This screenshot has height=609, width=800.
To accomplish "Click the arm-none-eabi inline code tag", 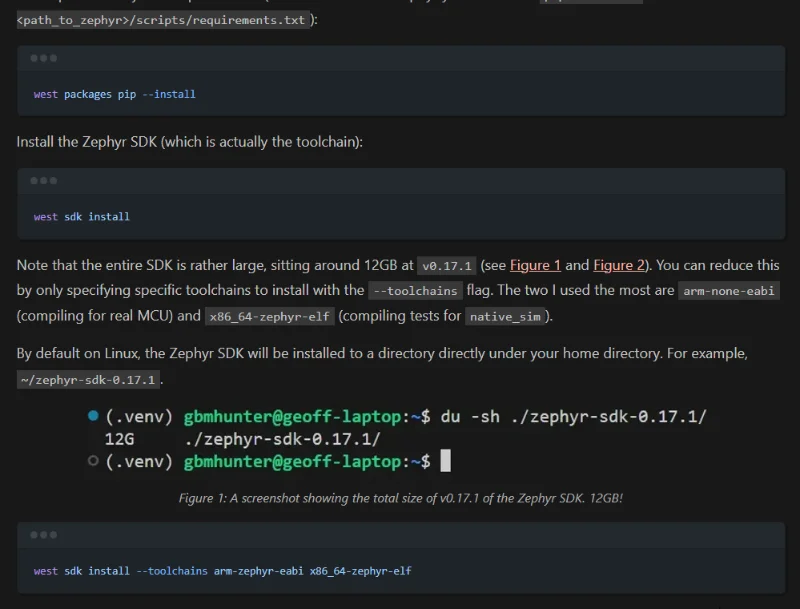I will pyautogui.click(x=728, y=291).
